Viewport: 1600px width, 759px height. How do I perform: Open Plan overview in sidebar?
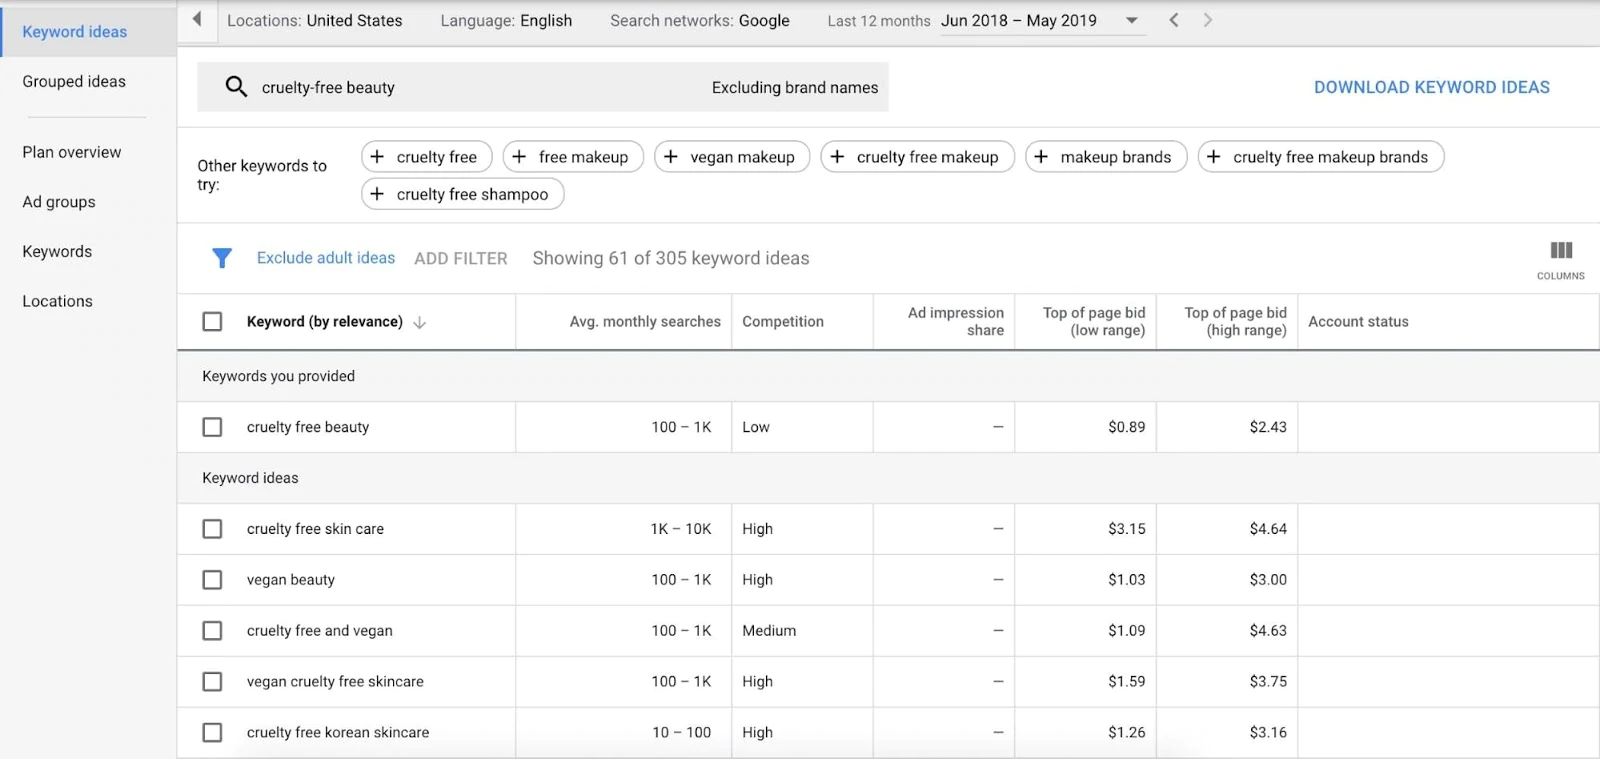click(x=72, y=152)
